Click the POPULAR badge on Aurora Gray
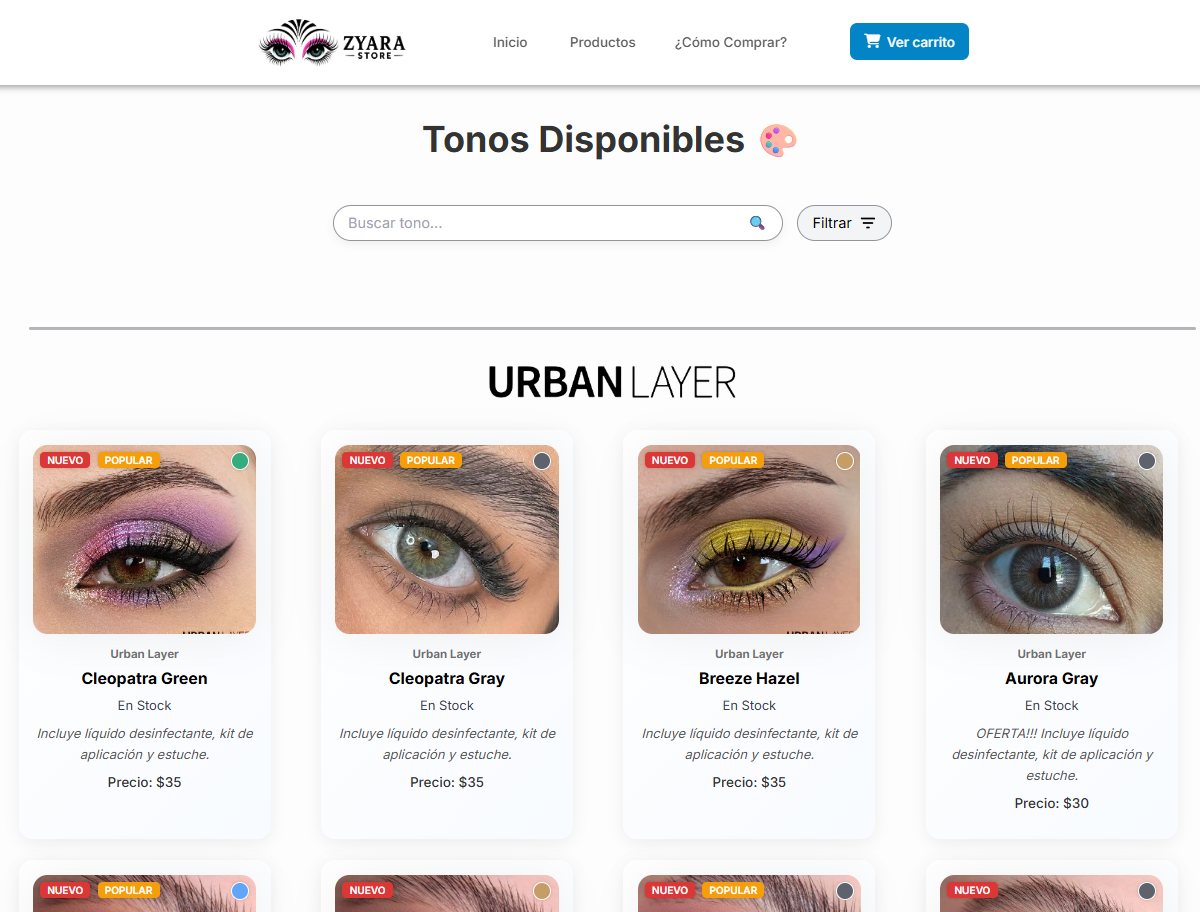1200x912 pixels. 1035,460
